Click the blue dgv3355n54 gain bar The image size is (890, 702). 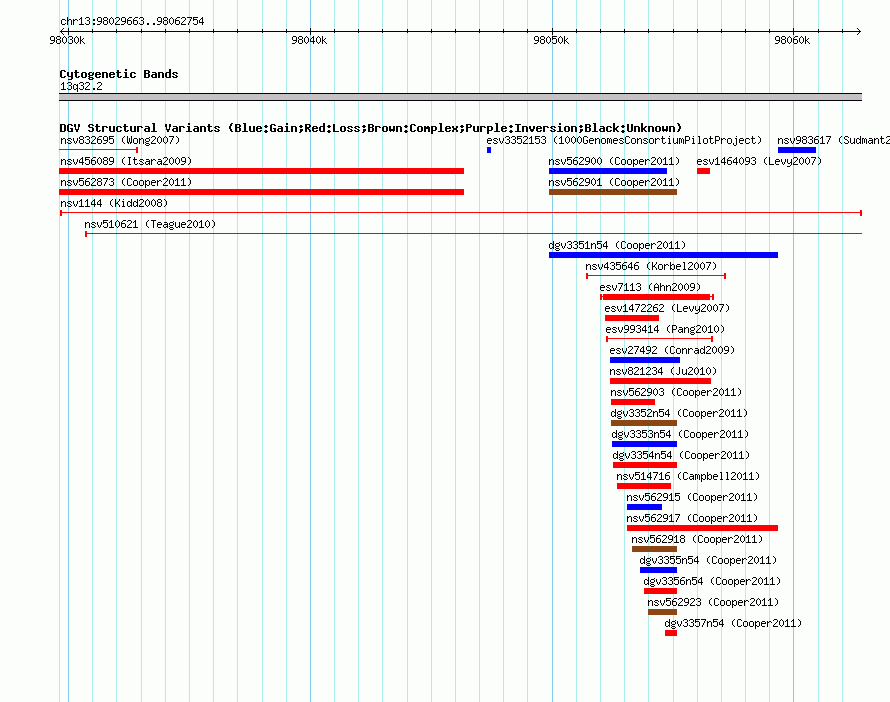(x=658, y=570)
